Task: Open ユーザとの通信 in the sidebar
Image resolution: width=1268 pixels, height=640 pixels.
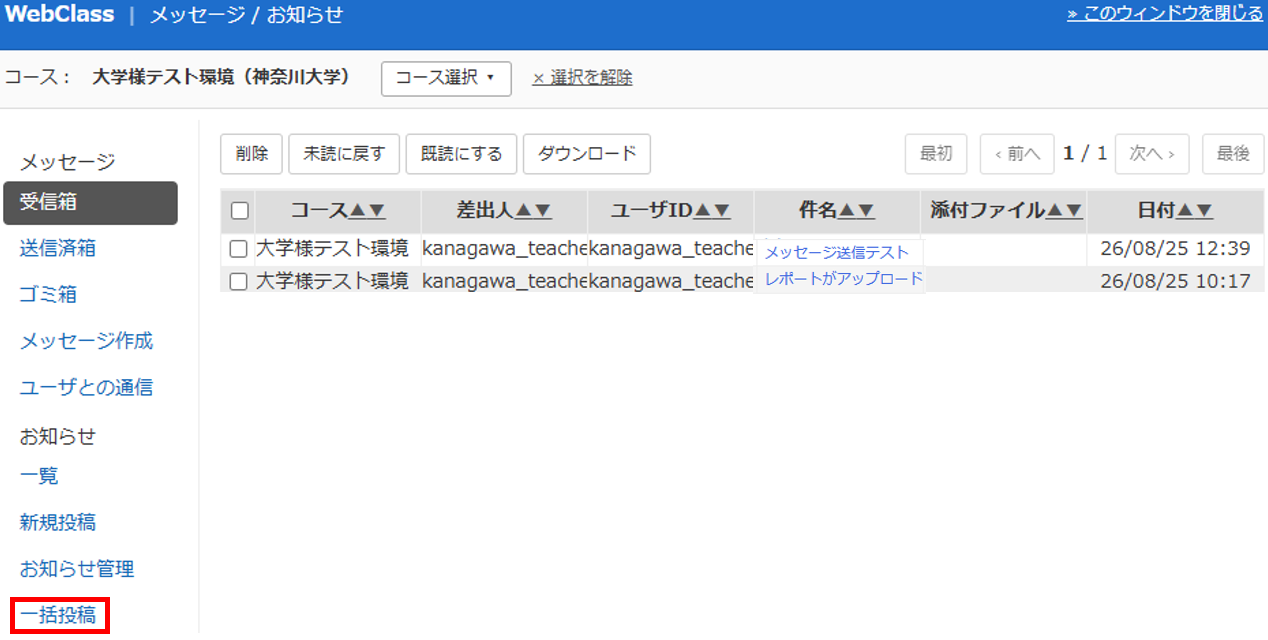Action: point(87,387)
